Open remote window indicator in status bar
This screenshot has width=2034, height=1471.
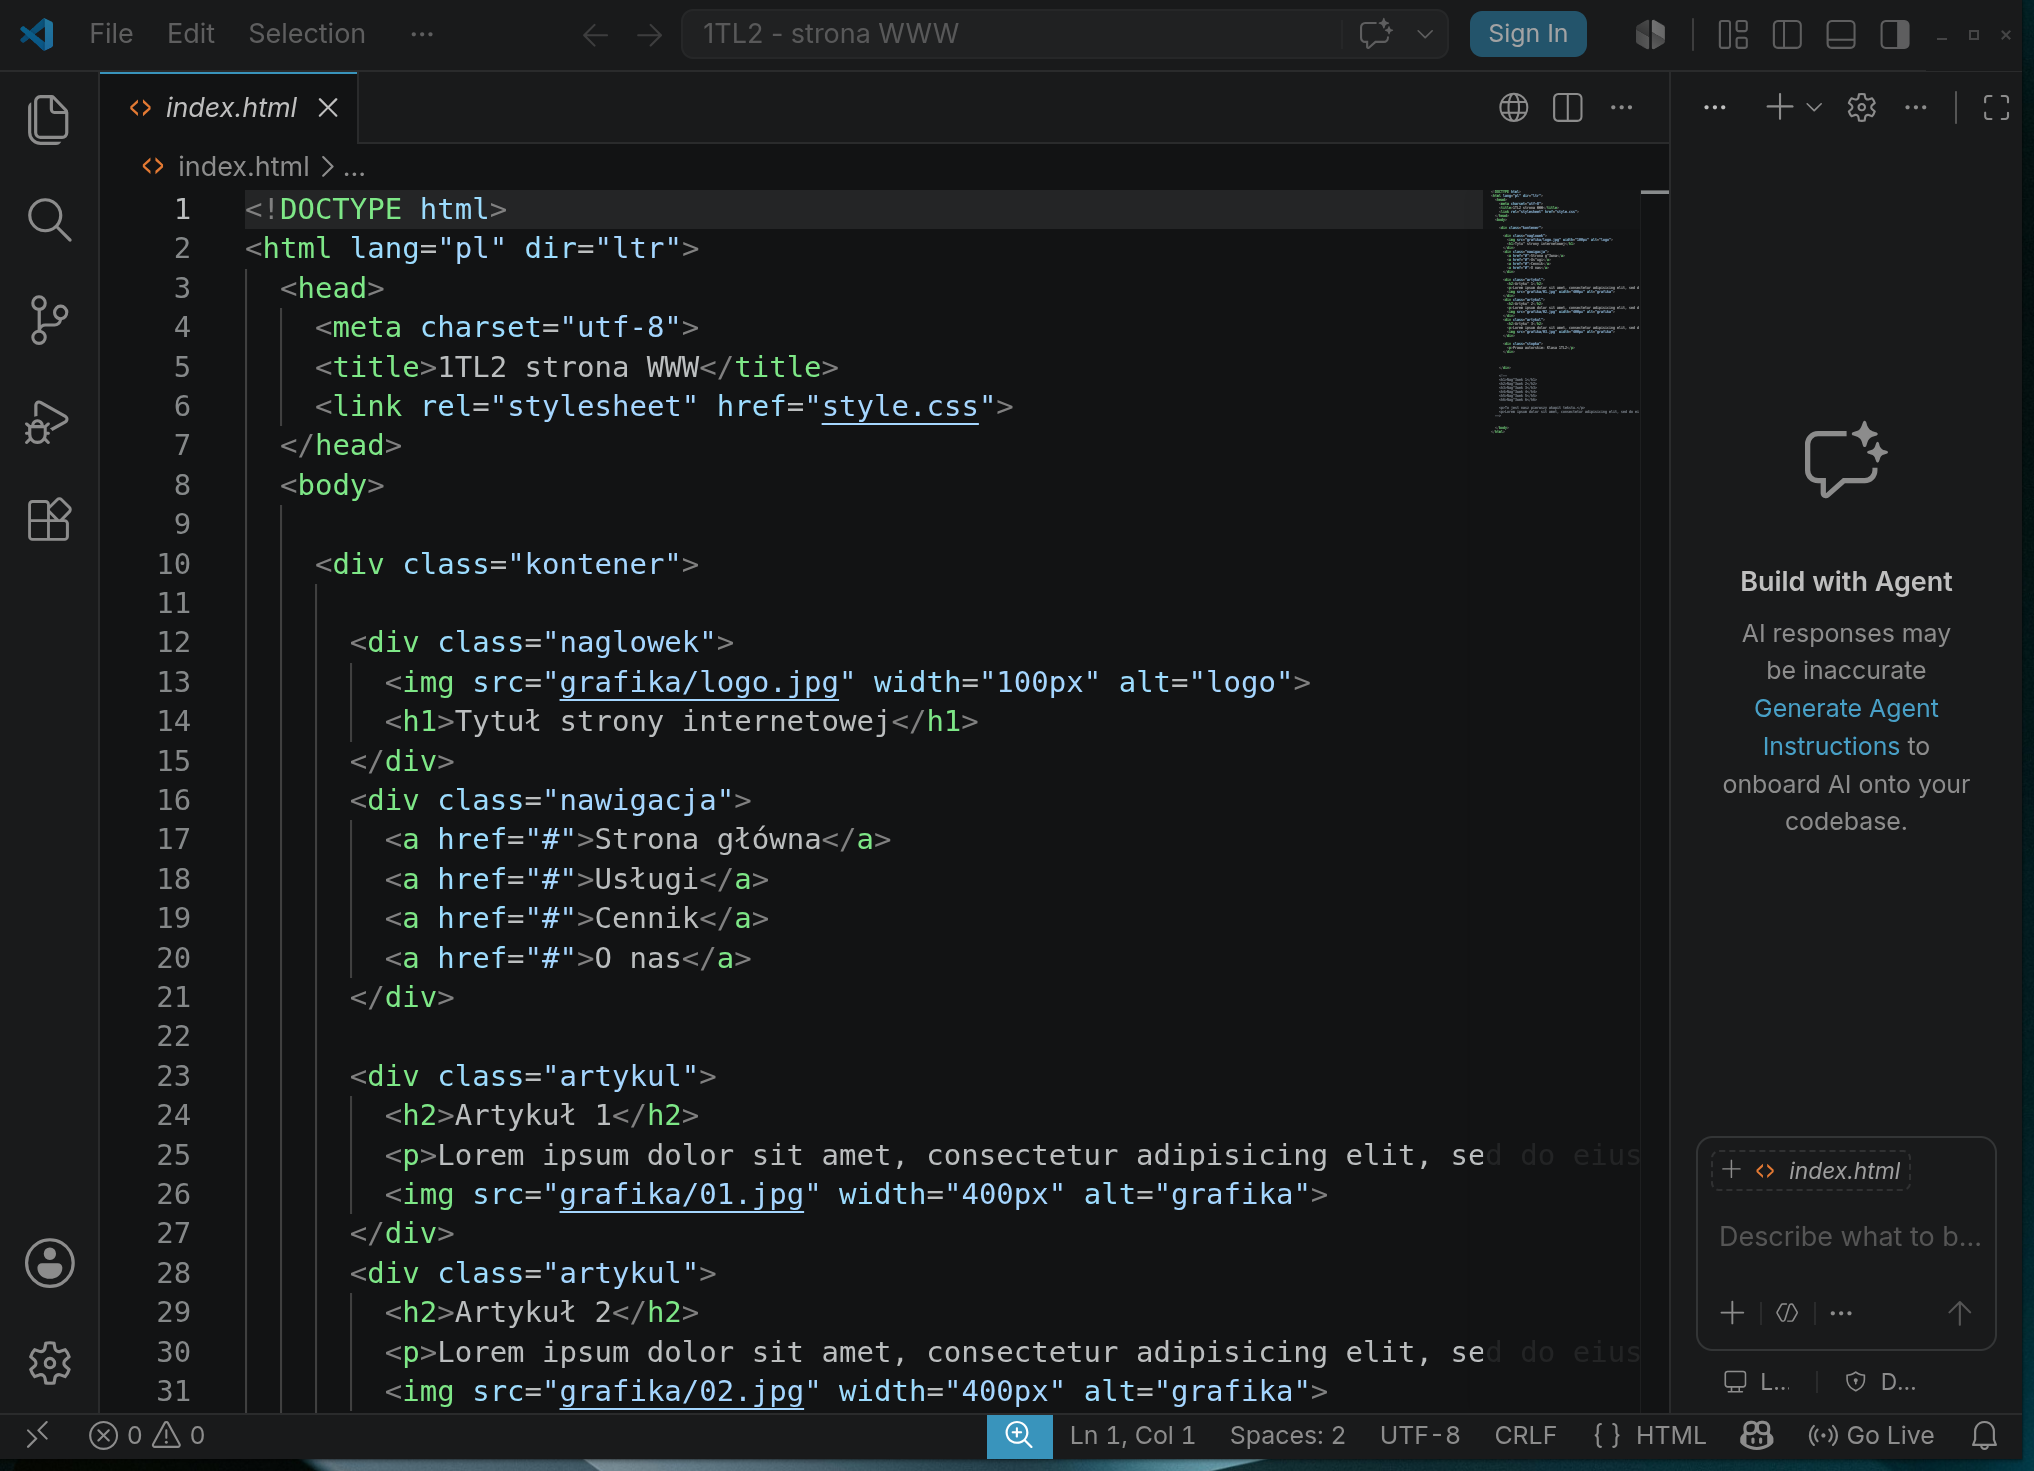pyautogui.click(x=38, y=1435)
